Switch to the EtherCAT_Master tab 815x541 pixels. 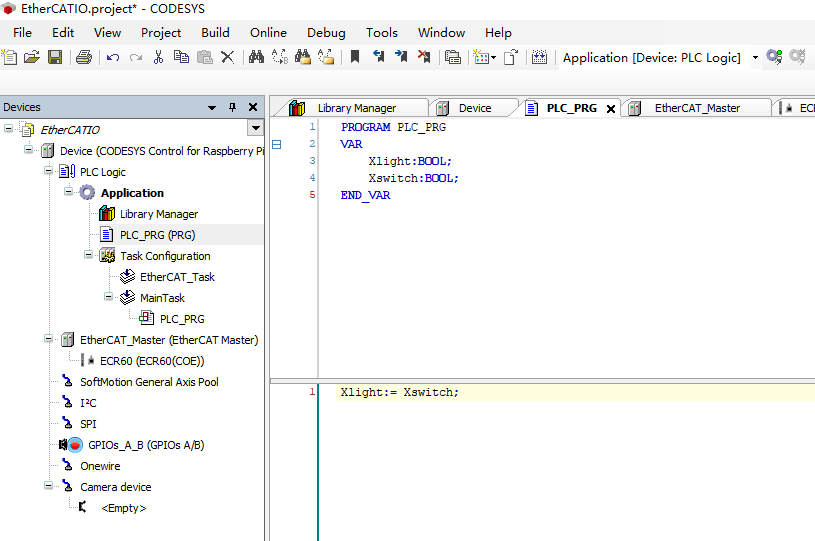[696, 108]
